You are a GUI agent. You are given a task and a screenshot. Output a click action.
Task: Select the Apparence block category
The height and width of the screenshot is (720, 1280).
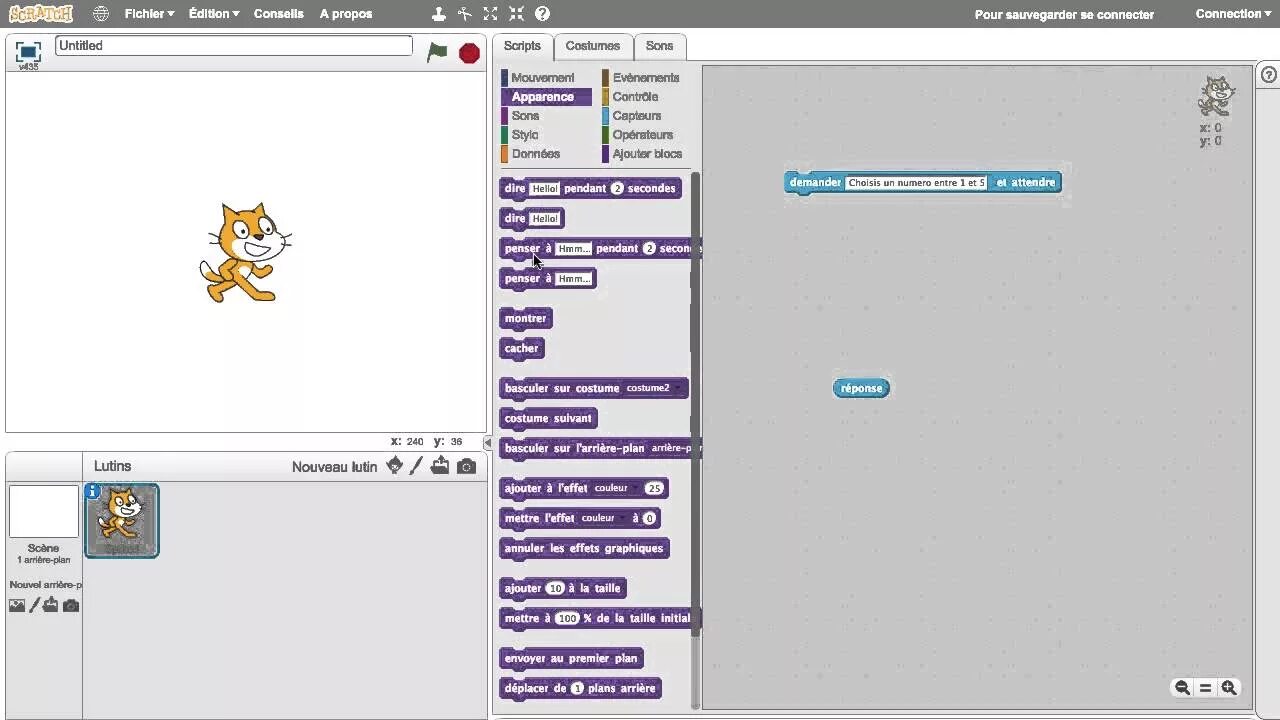546,97
